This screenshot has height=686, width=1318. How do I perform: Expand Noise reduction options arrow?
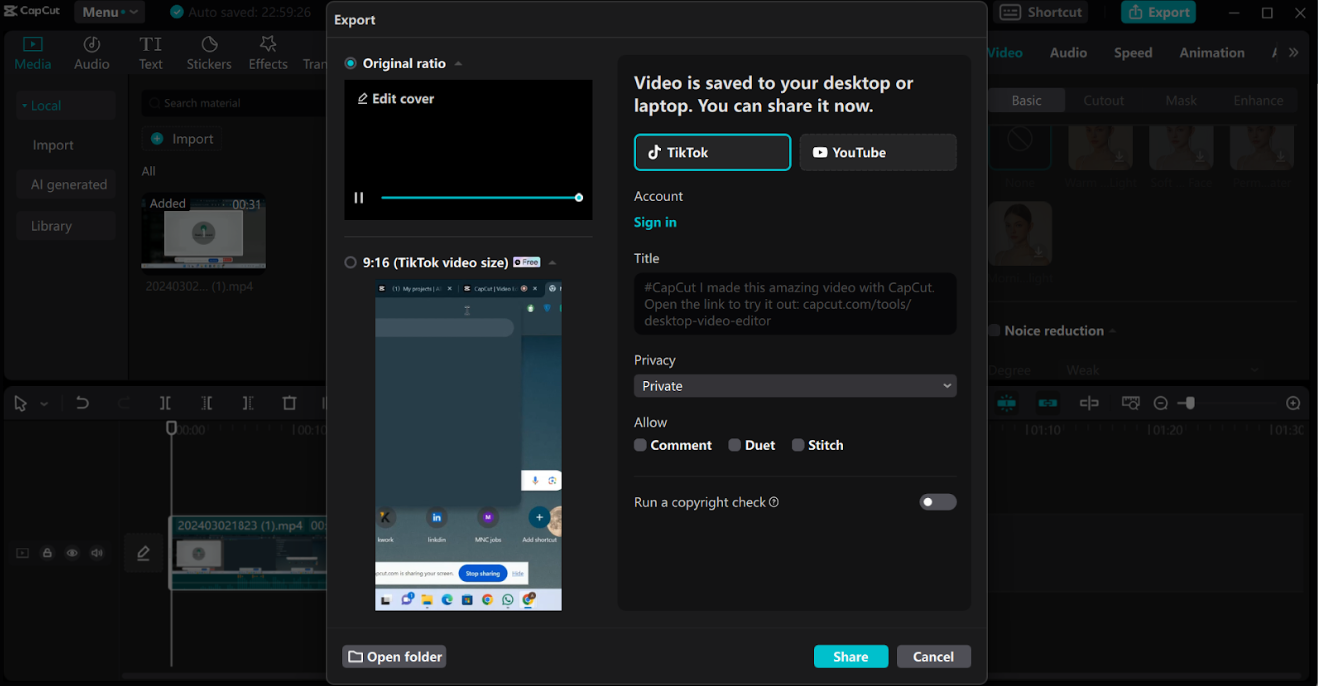(x=1112, y=331)
